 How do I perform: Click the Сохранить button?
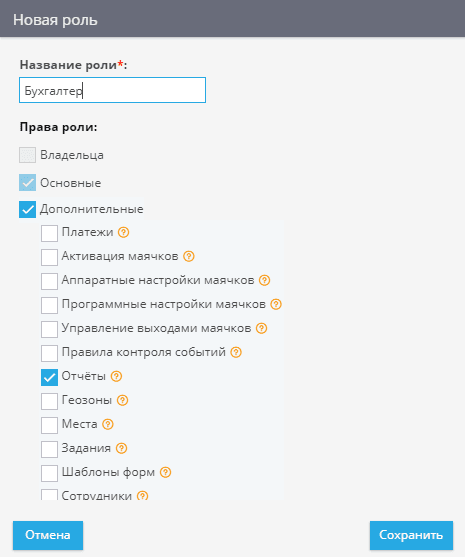[411, 535]
